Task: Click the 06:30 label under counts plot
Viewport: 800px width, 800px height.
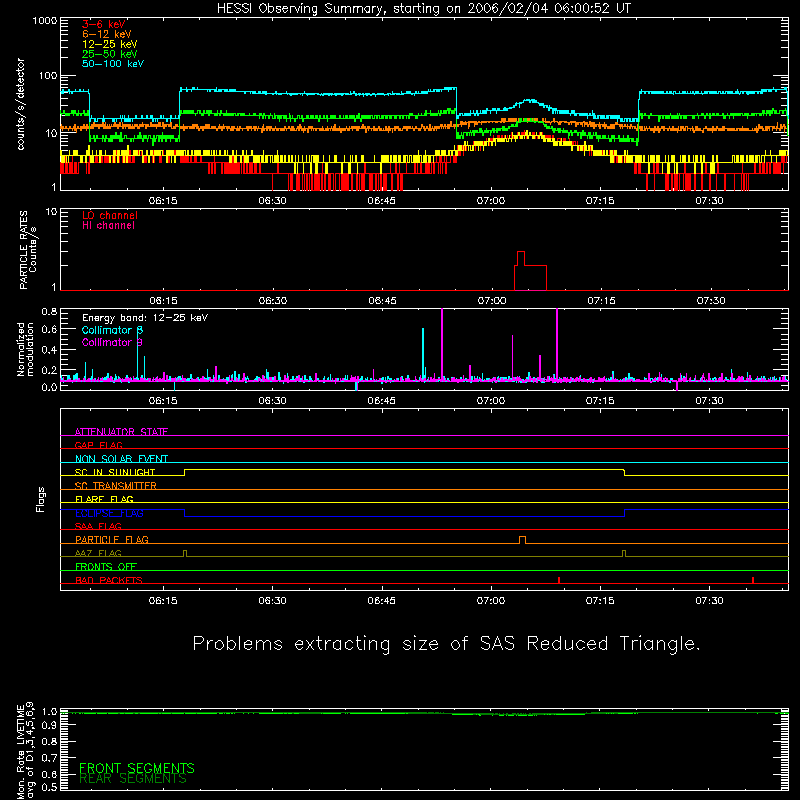Action: [x=272, y=201]
